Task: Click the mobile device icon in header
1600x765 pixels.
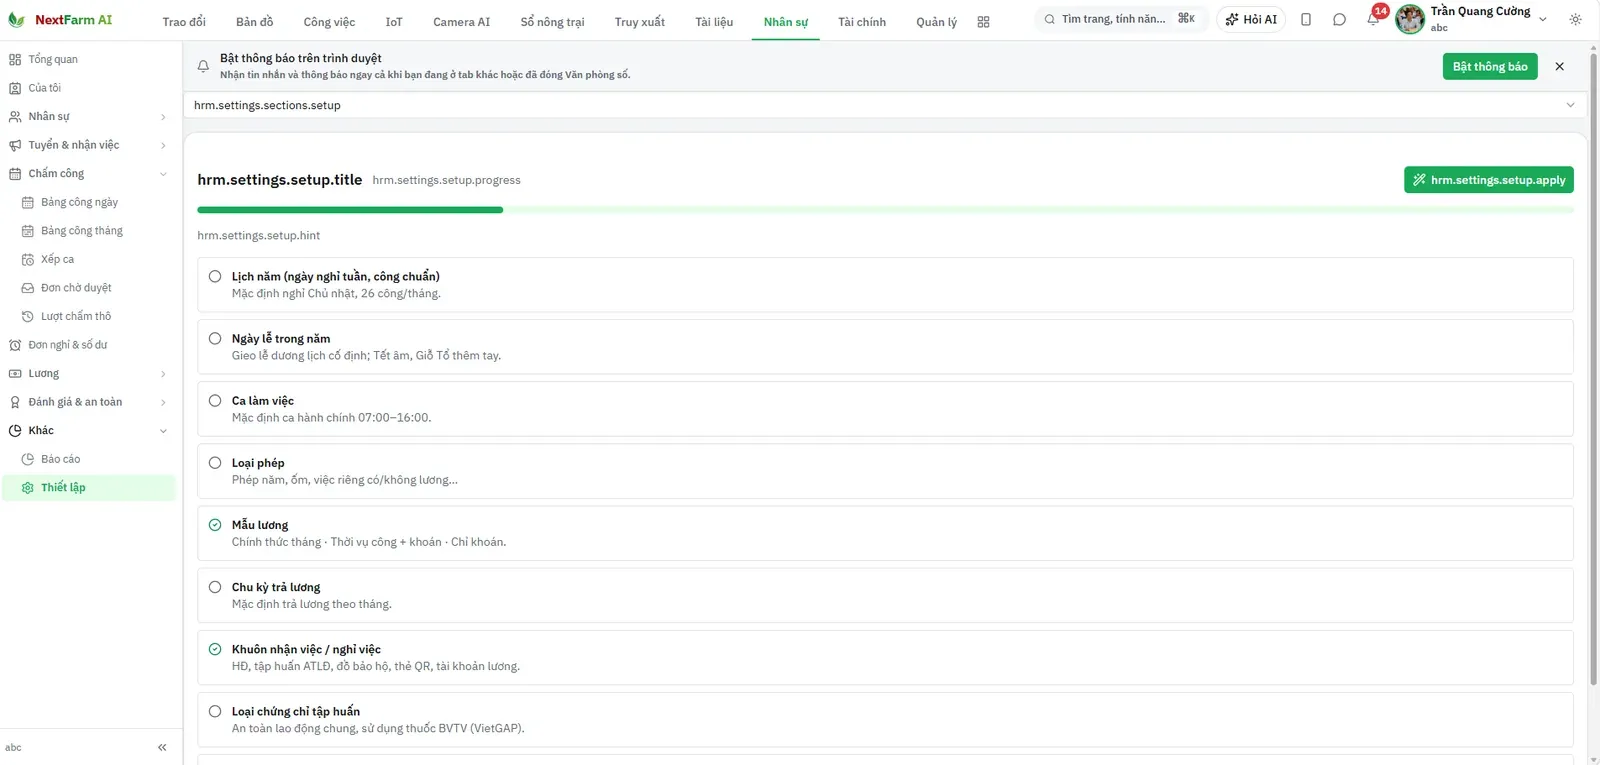Action: (x=1306, y=19)
